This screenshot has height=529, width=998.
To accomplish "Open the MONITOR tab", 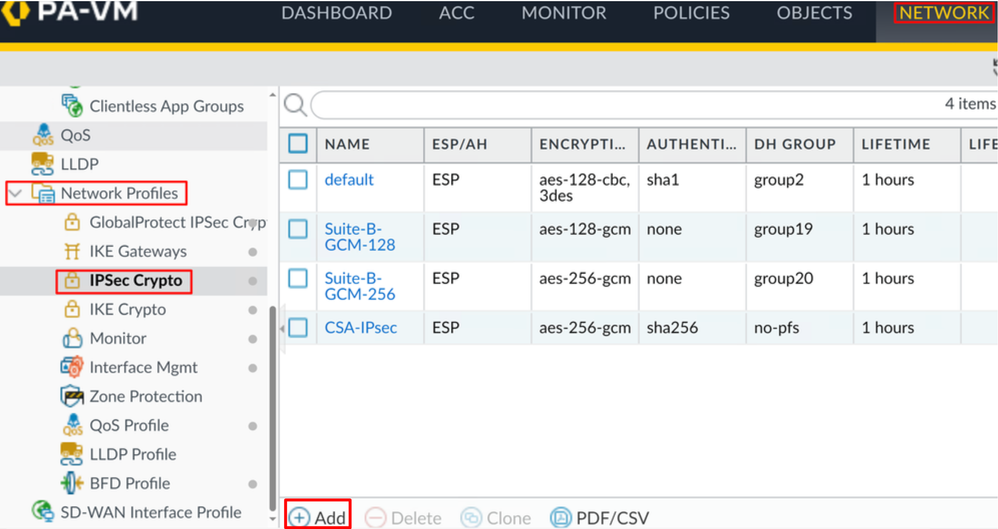I will pyautogui.click(x=564, y=13).
